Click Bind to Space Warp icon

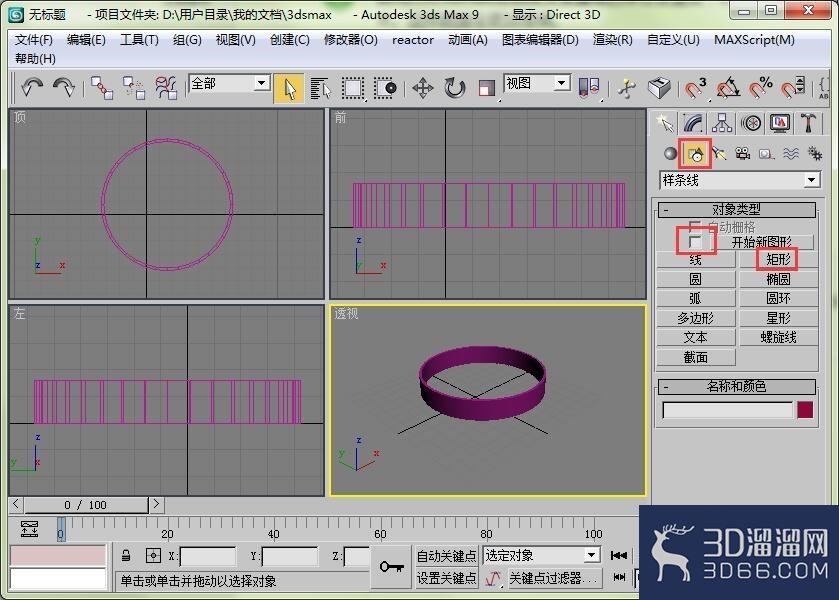click(166, 88)
